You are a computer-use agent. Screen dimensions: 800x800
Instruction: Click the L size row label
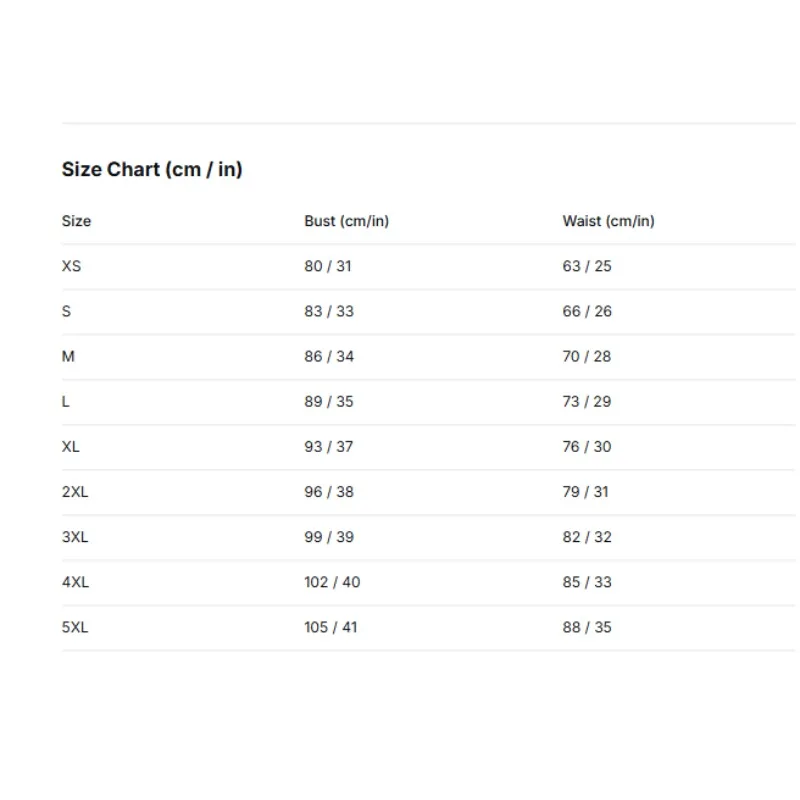coord(66,402)
